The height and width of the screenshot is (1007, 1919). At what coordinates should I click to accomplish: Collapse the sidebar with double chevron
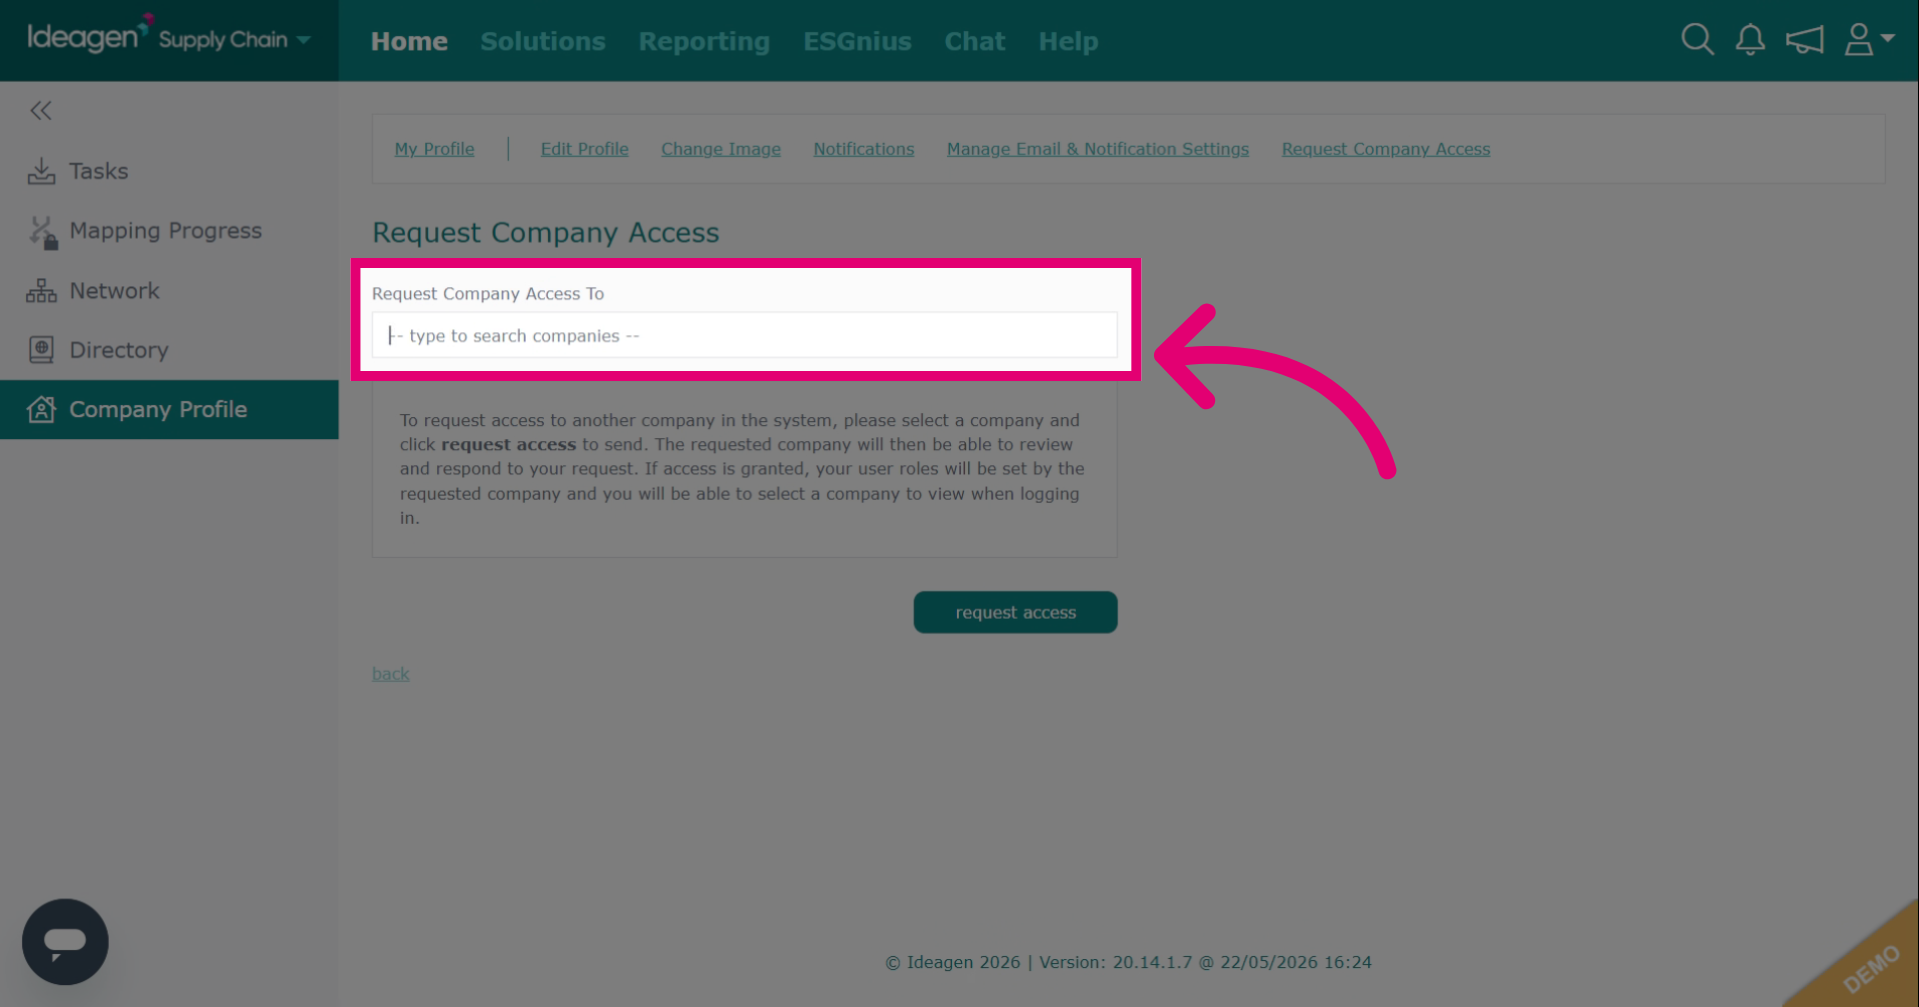41,111
